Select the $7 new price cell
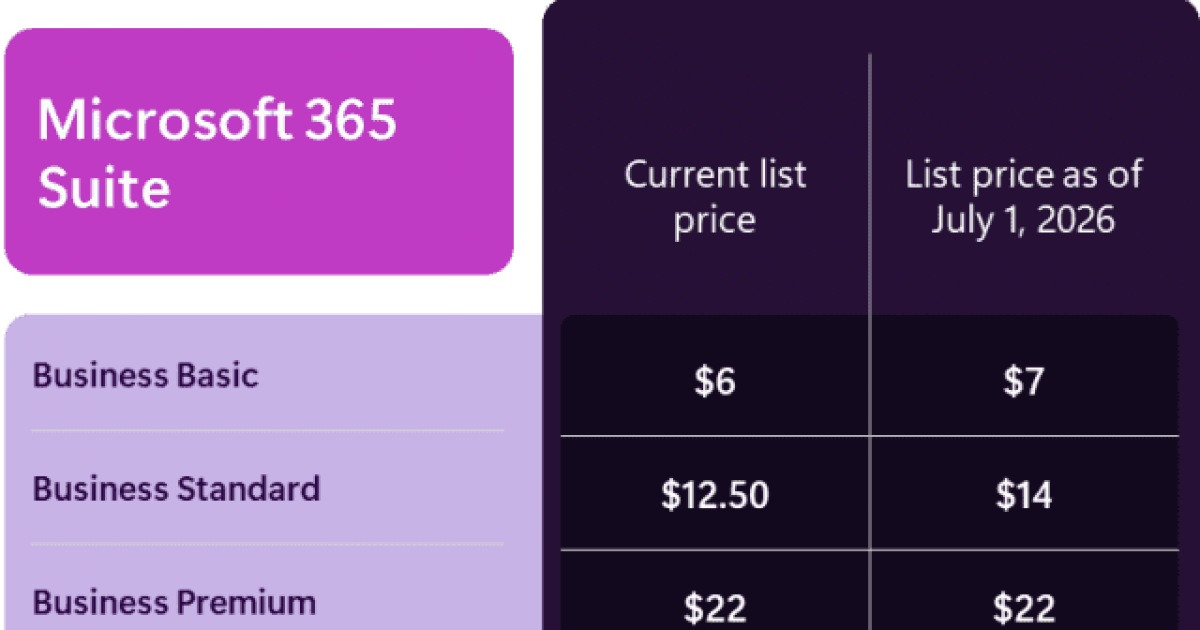Screen dimensions: 1200x630 tap(1024, 380)
